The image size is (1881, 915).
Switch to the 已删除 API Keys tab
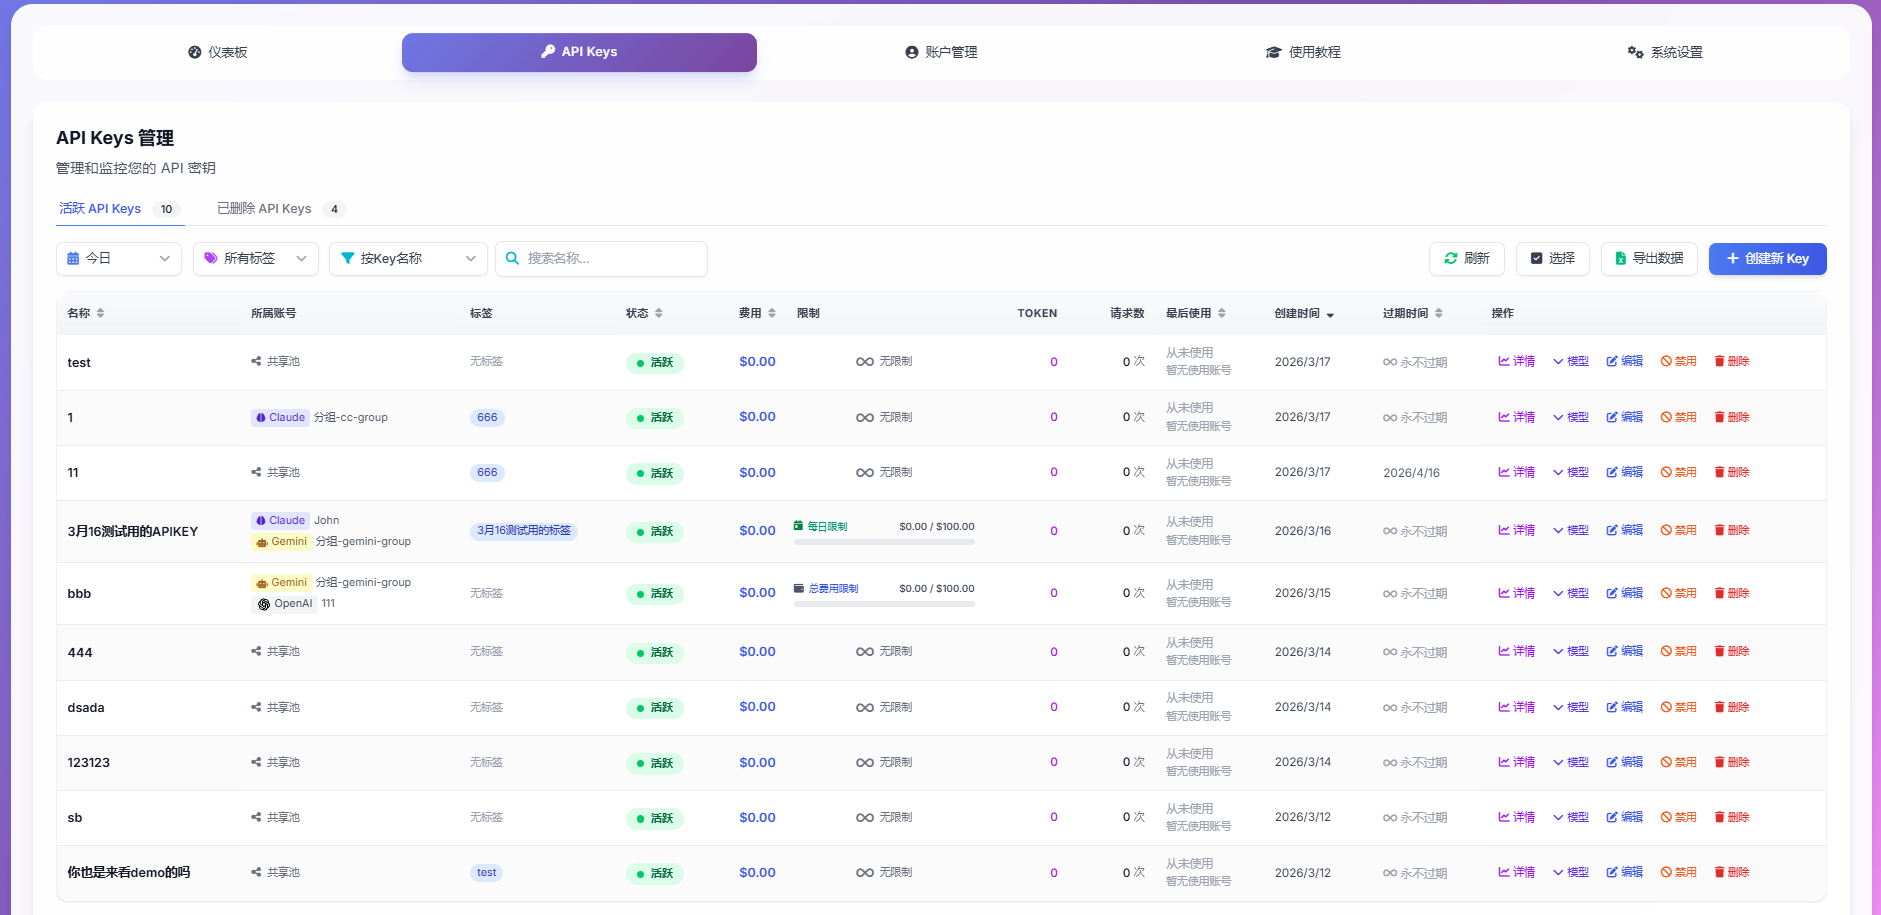pos(265,209)
